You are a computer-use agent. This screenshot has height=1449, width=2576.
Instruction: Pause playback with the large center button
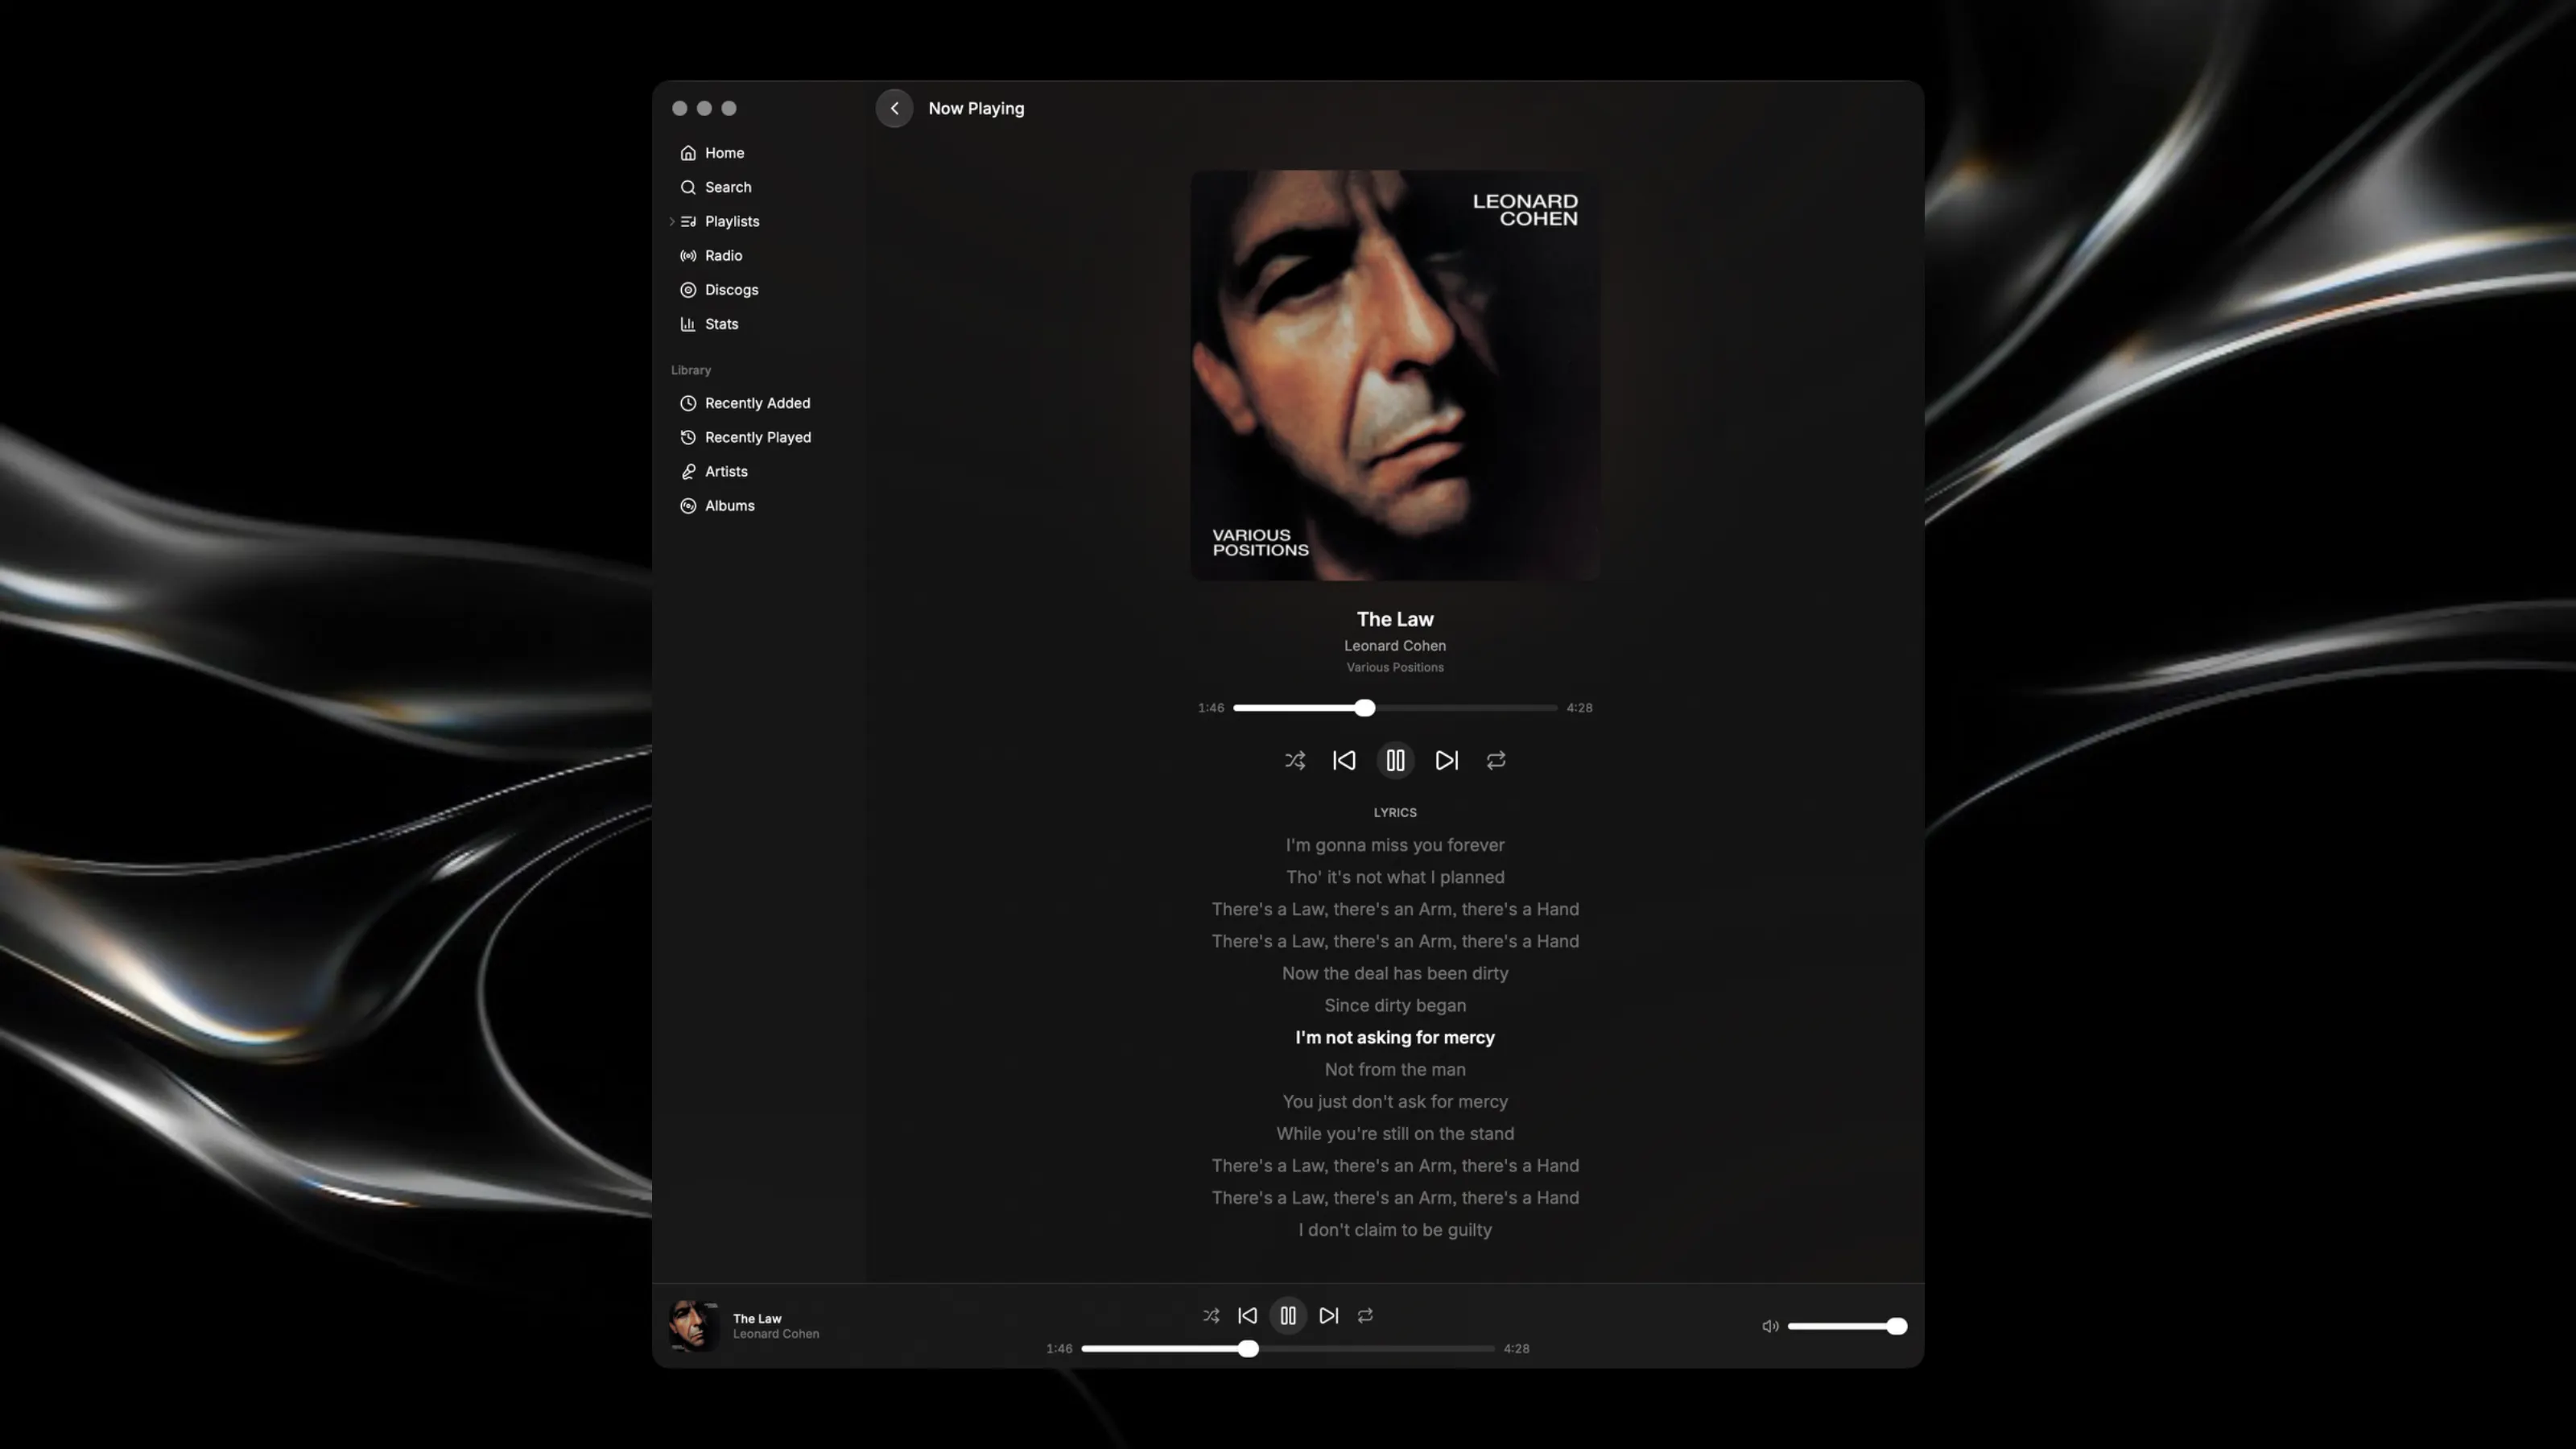[1395, 761]
